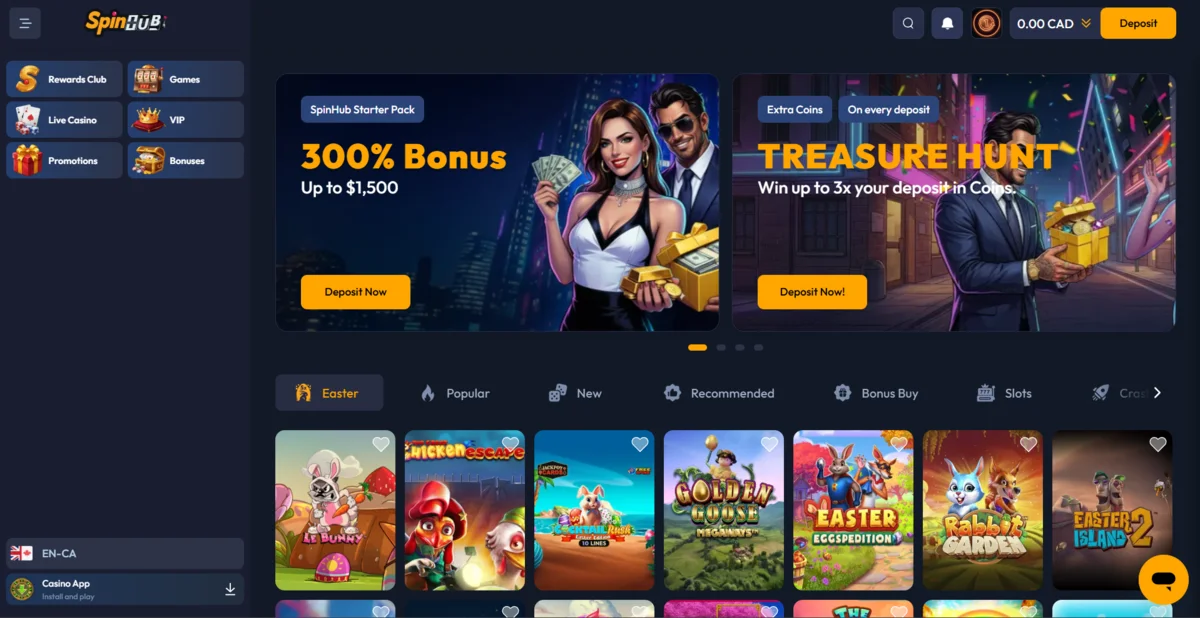
Task: Click the coin avatar icon
Action: pos(987,23)
